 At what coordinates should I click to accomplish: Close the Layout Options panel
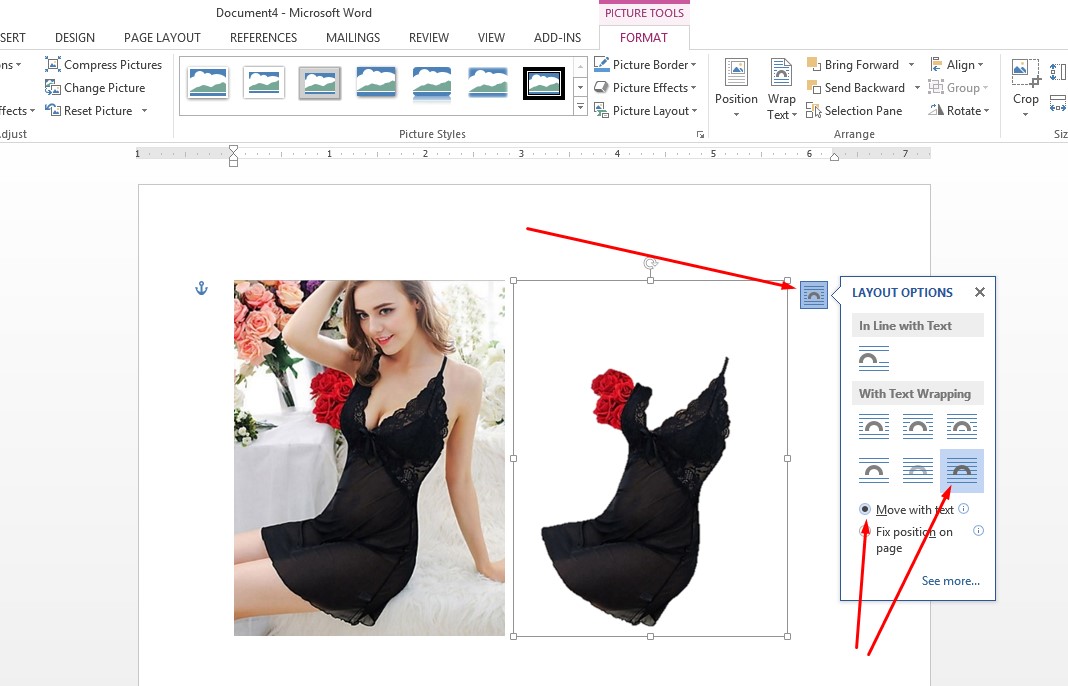[x=979, y=292]
